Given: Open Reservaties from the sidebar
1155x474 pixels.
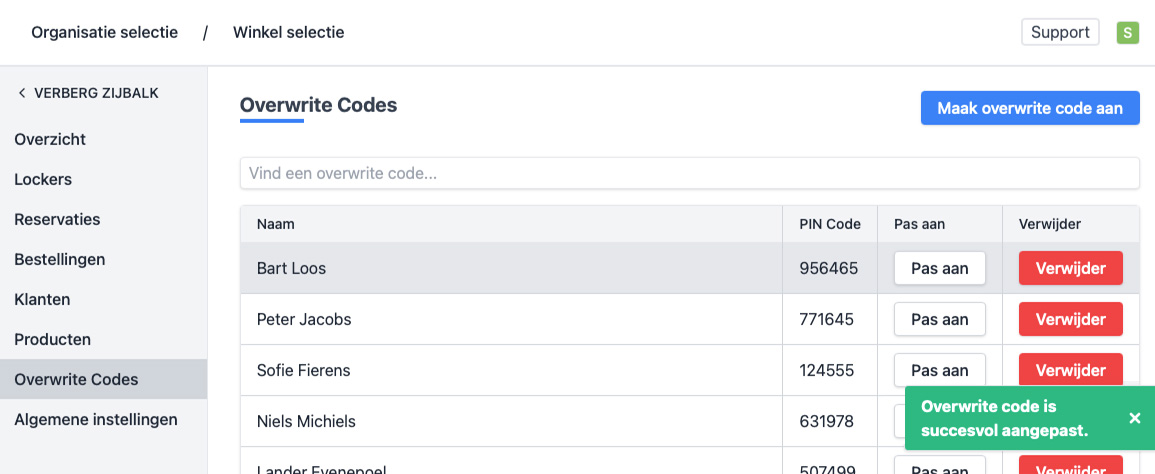Looking at the screenshot, I should (57, 219).
